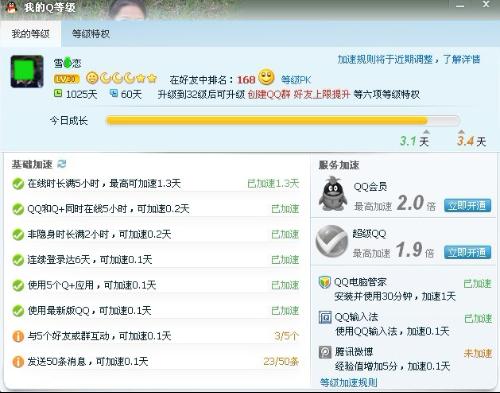Click the 安装并使用30分钟，加速1天 description

395,296
